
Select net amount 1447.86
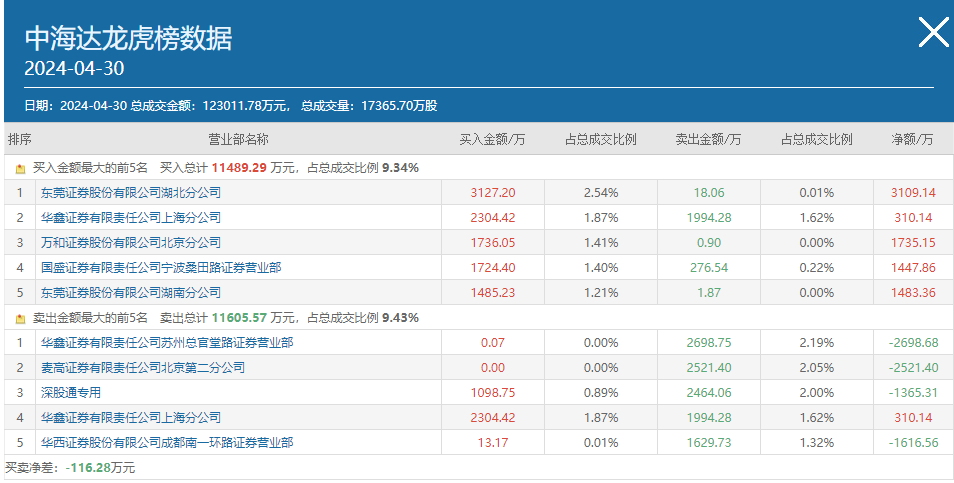(x=913, y=268)
